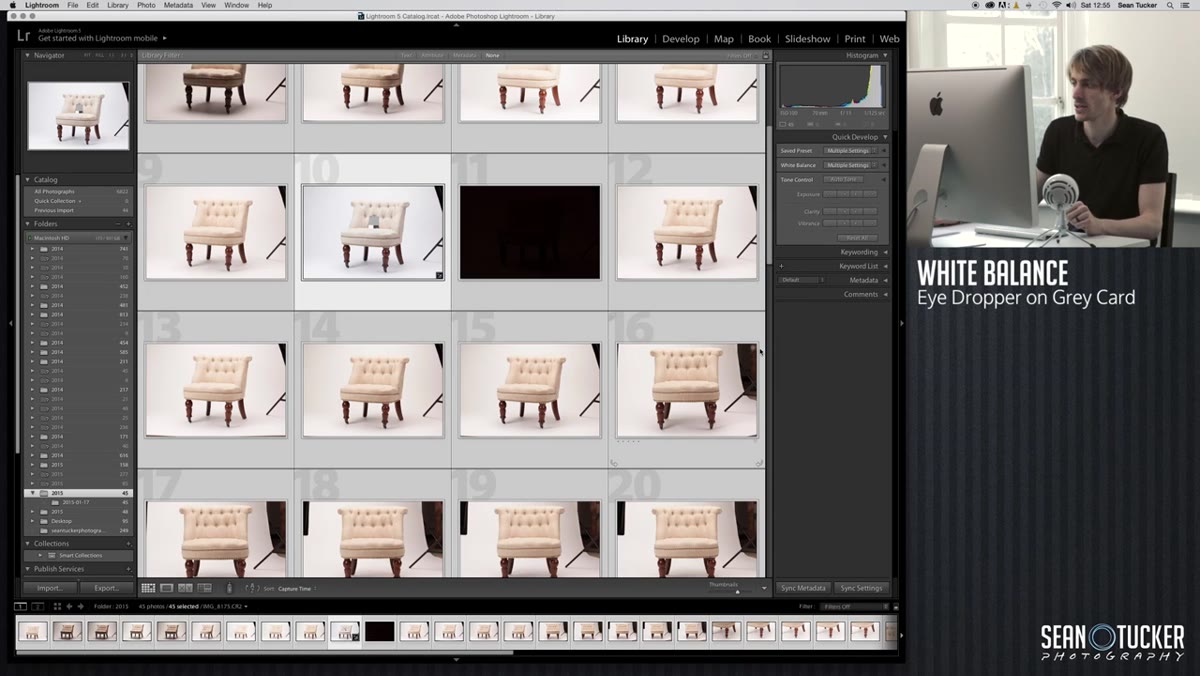The image size is (1200, 676).
Task: Open Survey view icon in toolbar
Action: 204,588
